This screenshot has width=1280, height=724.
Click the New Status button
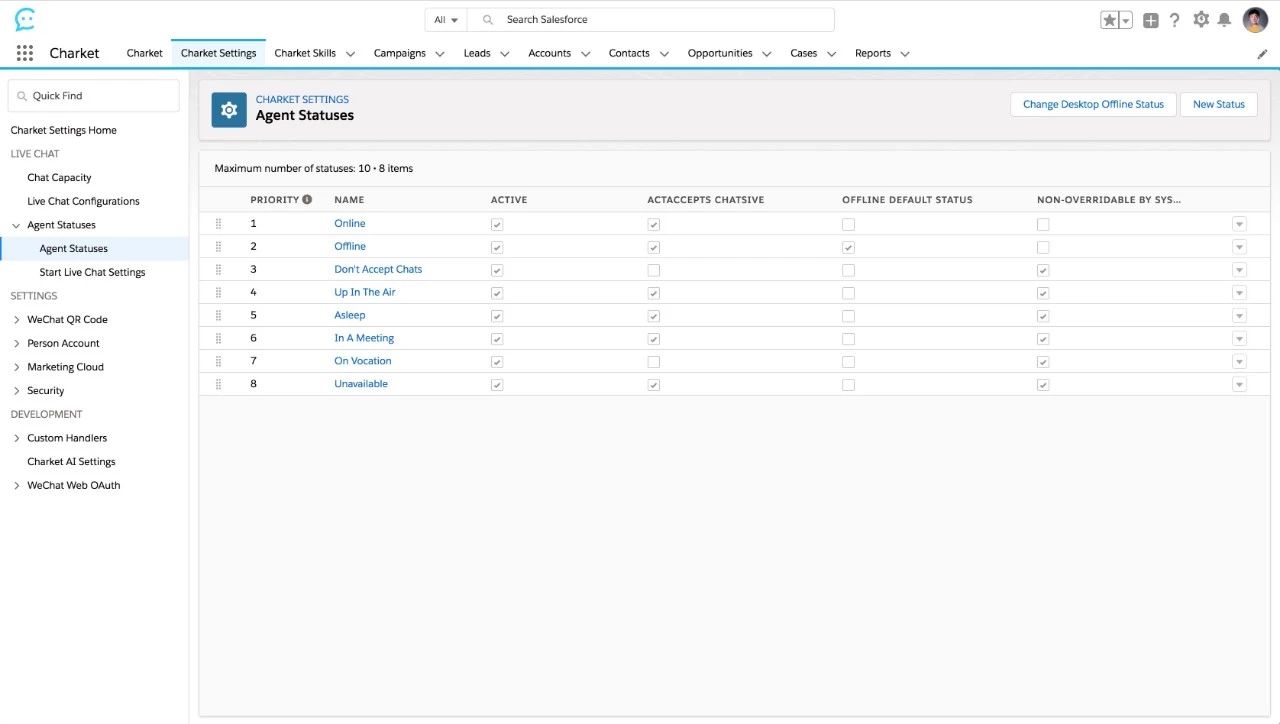coord(1218,104)
